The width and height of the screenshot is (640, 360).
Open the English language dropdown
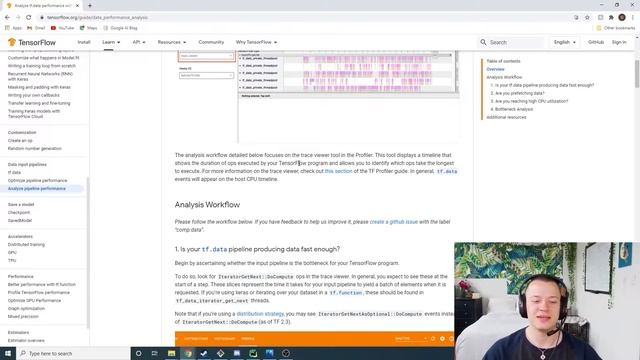[x=564, y=42]
